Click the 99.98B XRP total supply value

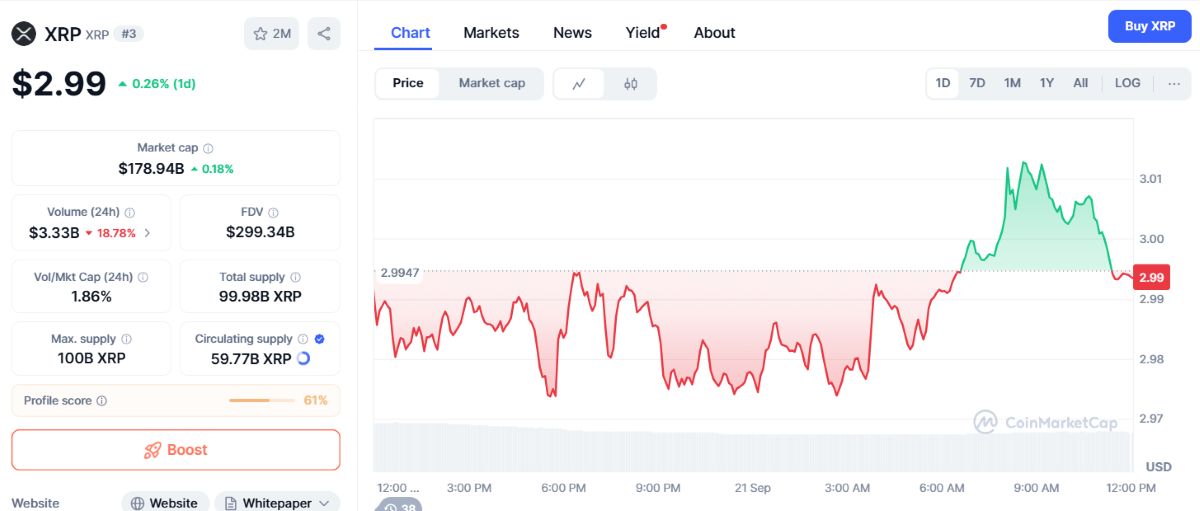tap(260, 297)
